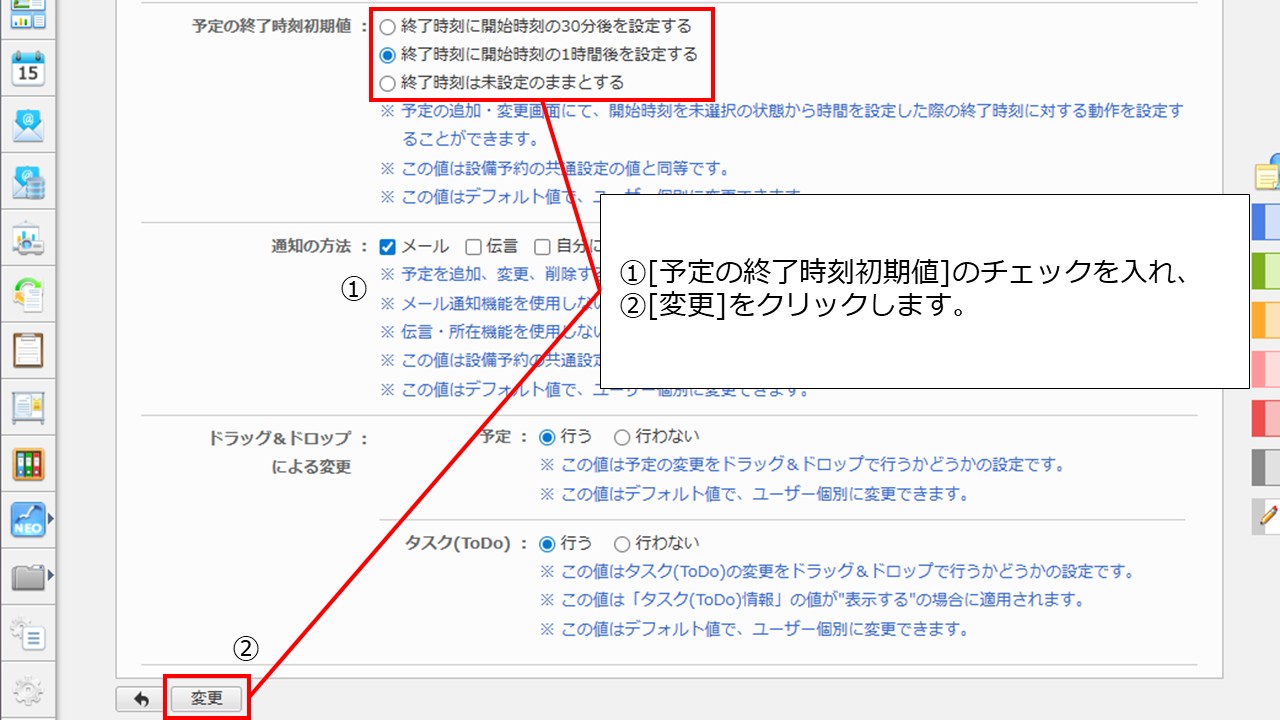
Task: Select 終了時刻は未設定のままとする radio option
Action: 388,83
